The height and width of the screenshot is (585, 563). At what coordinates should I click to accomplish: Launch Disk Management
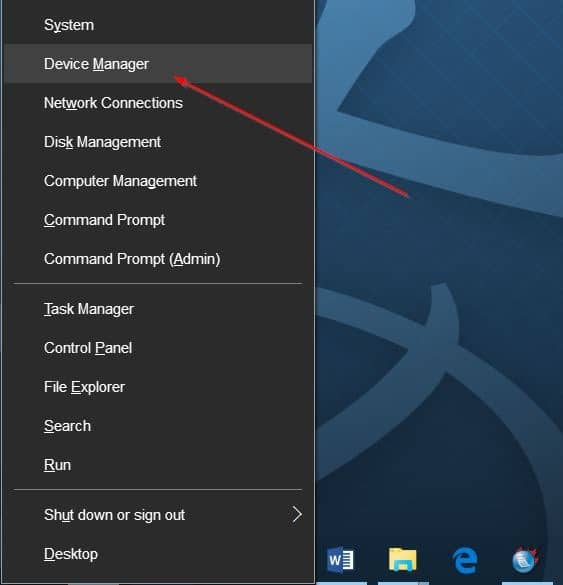[158, 142]
